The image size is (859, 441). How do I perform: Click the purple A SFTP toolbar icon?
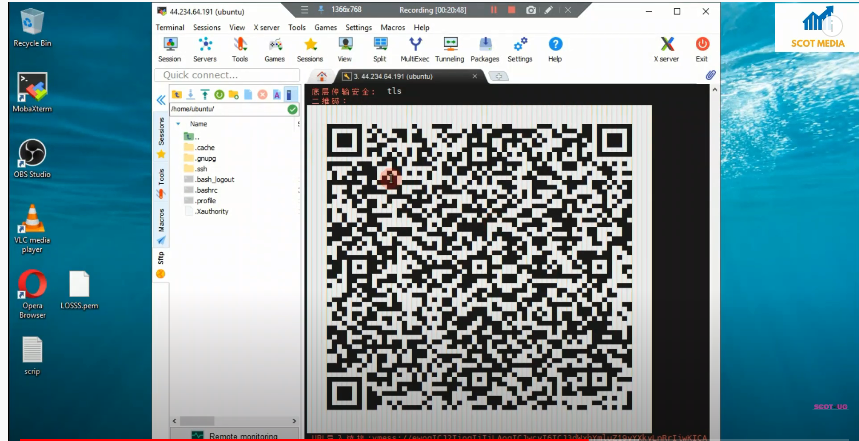[277, 94]
